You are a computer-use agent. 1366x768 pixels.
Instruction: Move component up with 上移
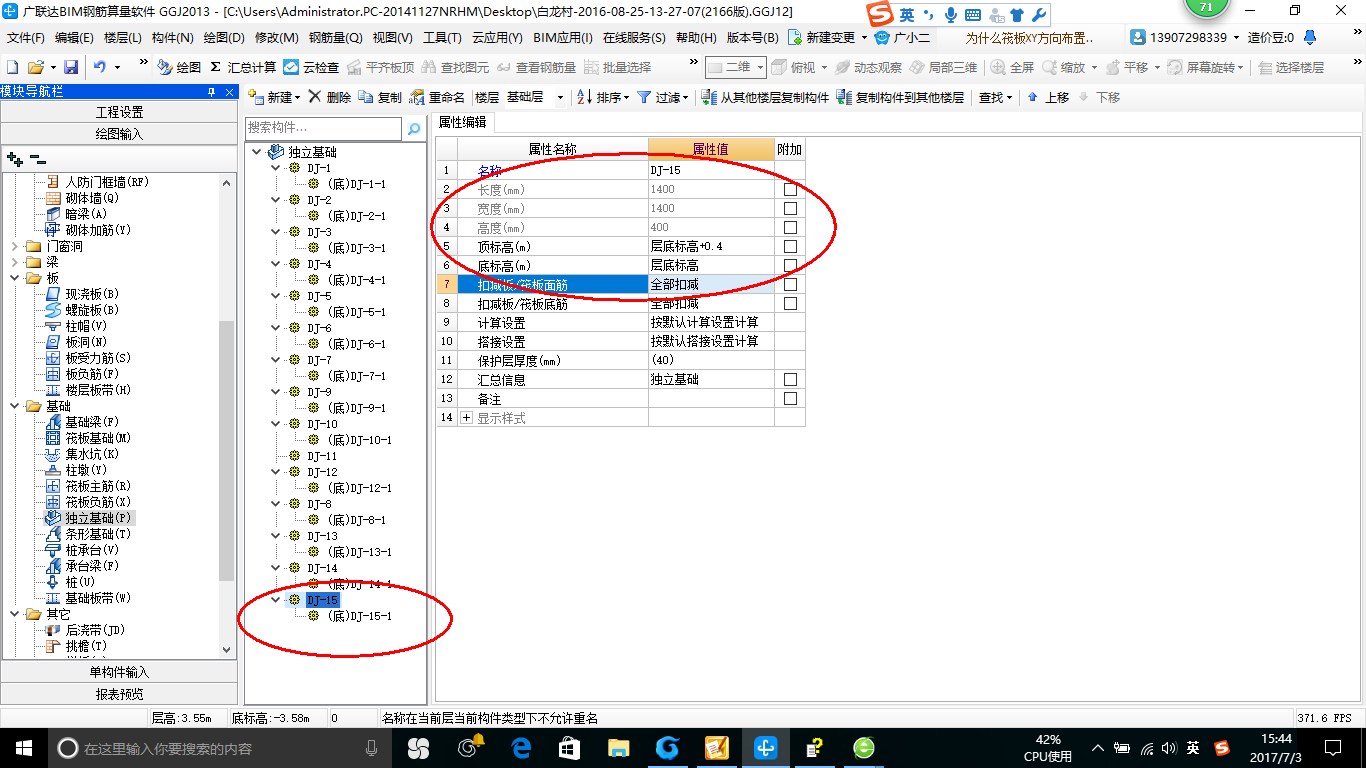[1048, 97]
